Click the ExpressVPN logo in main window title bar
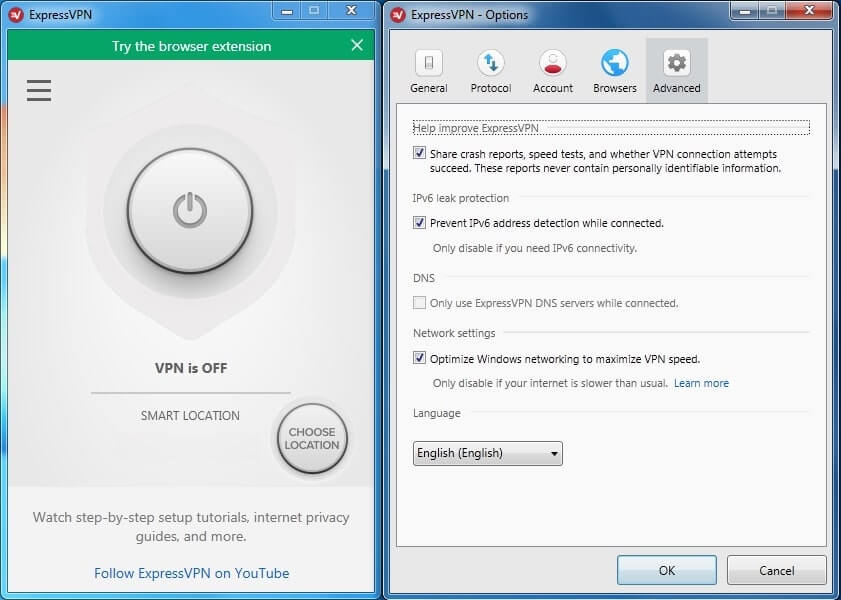Screen dimensions: 841x600 [x=16, y=14]
